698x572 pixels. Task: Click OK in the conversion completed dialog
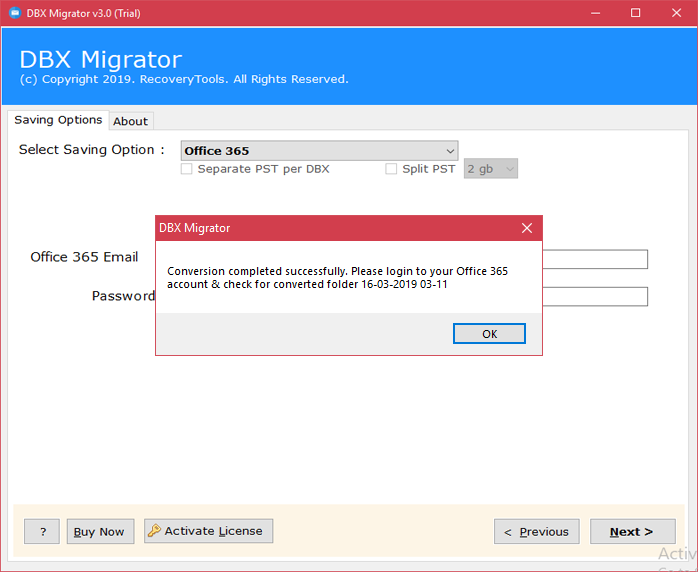[489, 334]
